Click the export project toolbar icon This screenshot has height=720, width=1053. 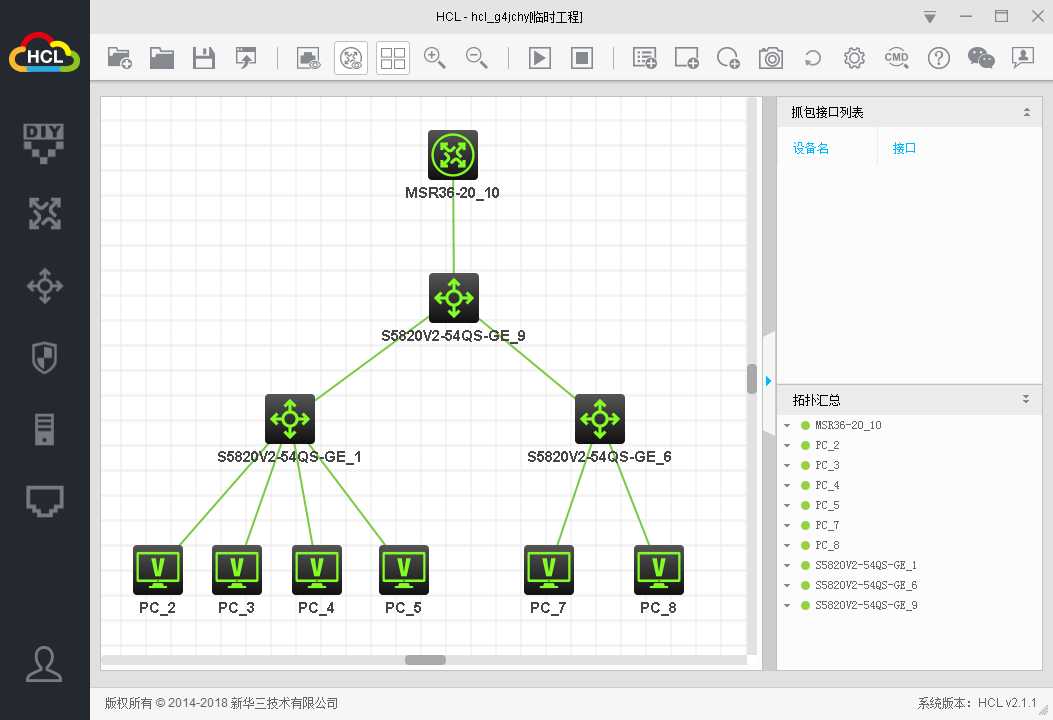[x=246, y=58]
